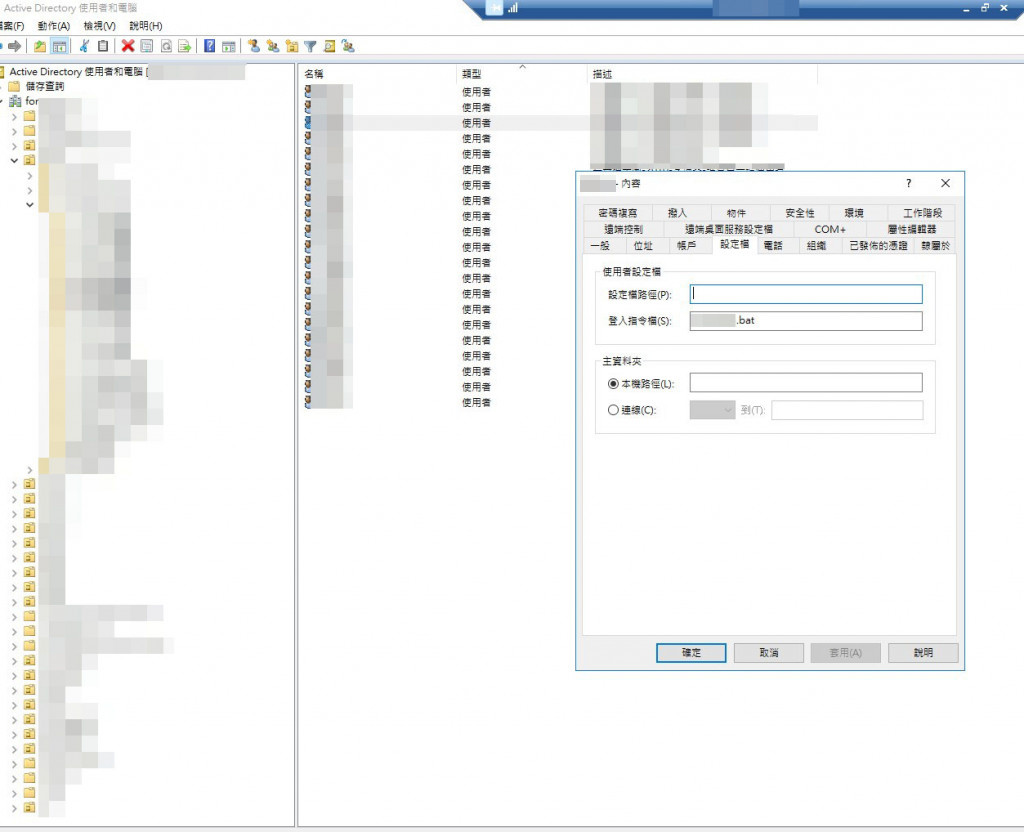The height and width of the screenshot is (832, 1024).
Task: Select the 本機路徑(L) radio button
Action: click(x=613, y=383)
